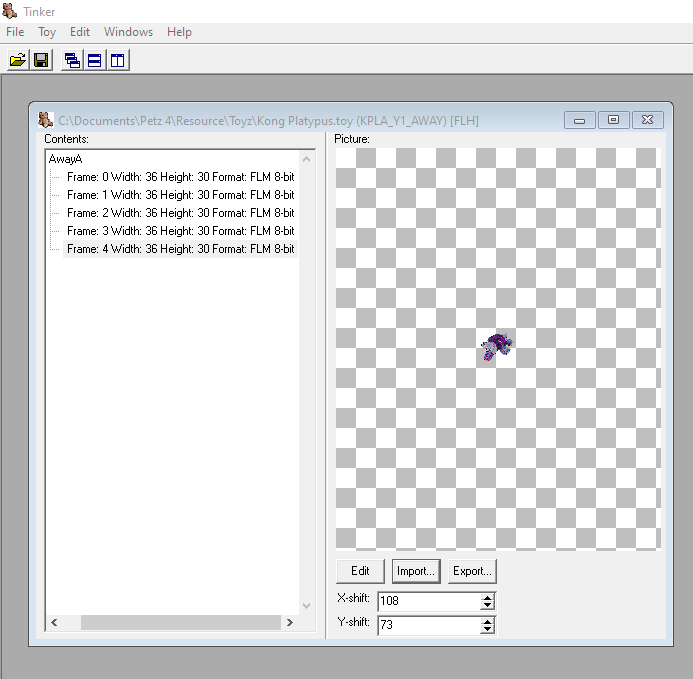Click the X-shift input field

click(429, 601)
